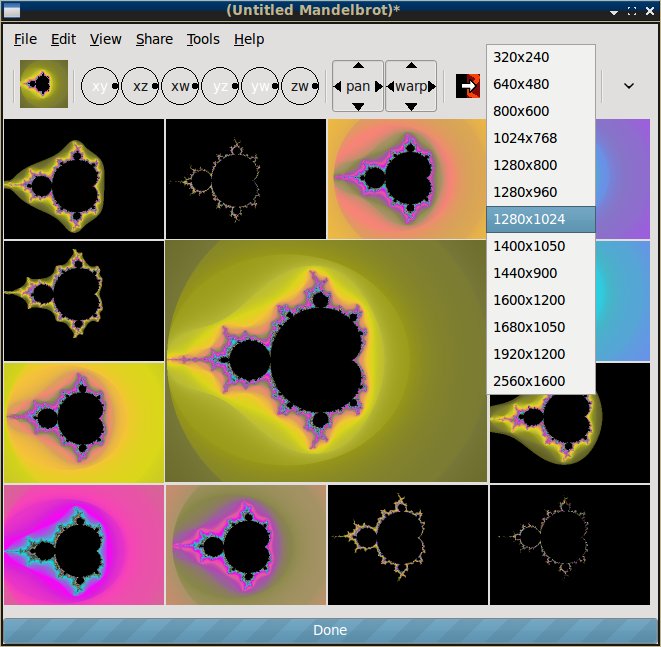Select 1400x1050 resolution
The image size is (661, 647).
(x=541, y=246)
